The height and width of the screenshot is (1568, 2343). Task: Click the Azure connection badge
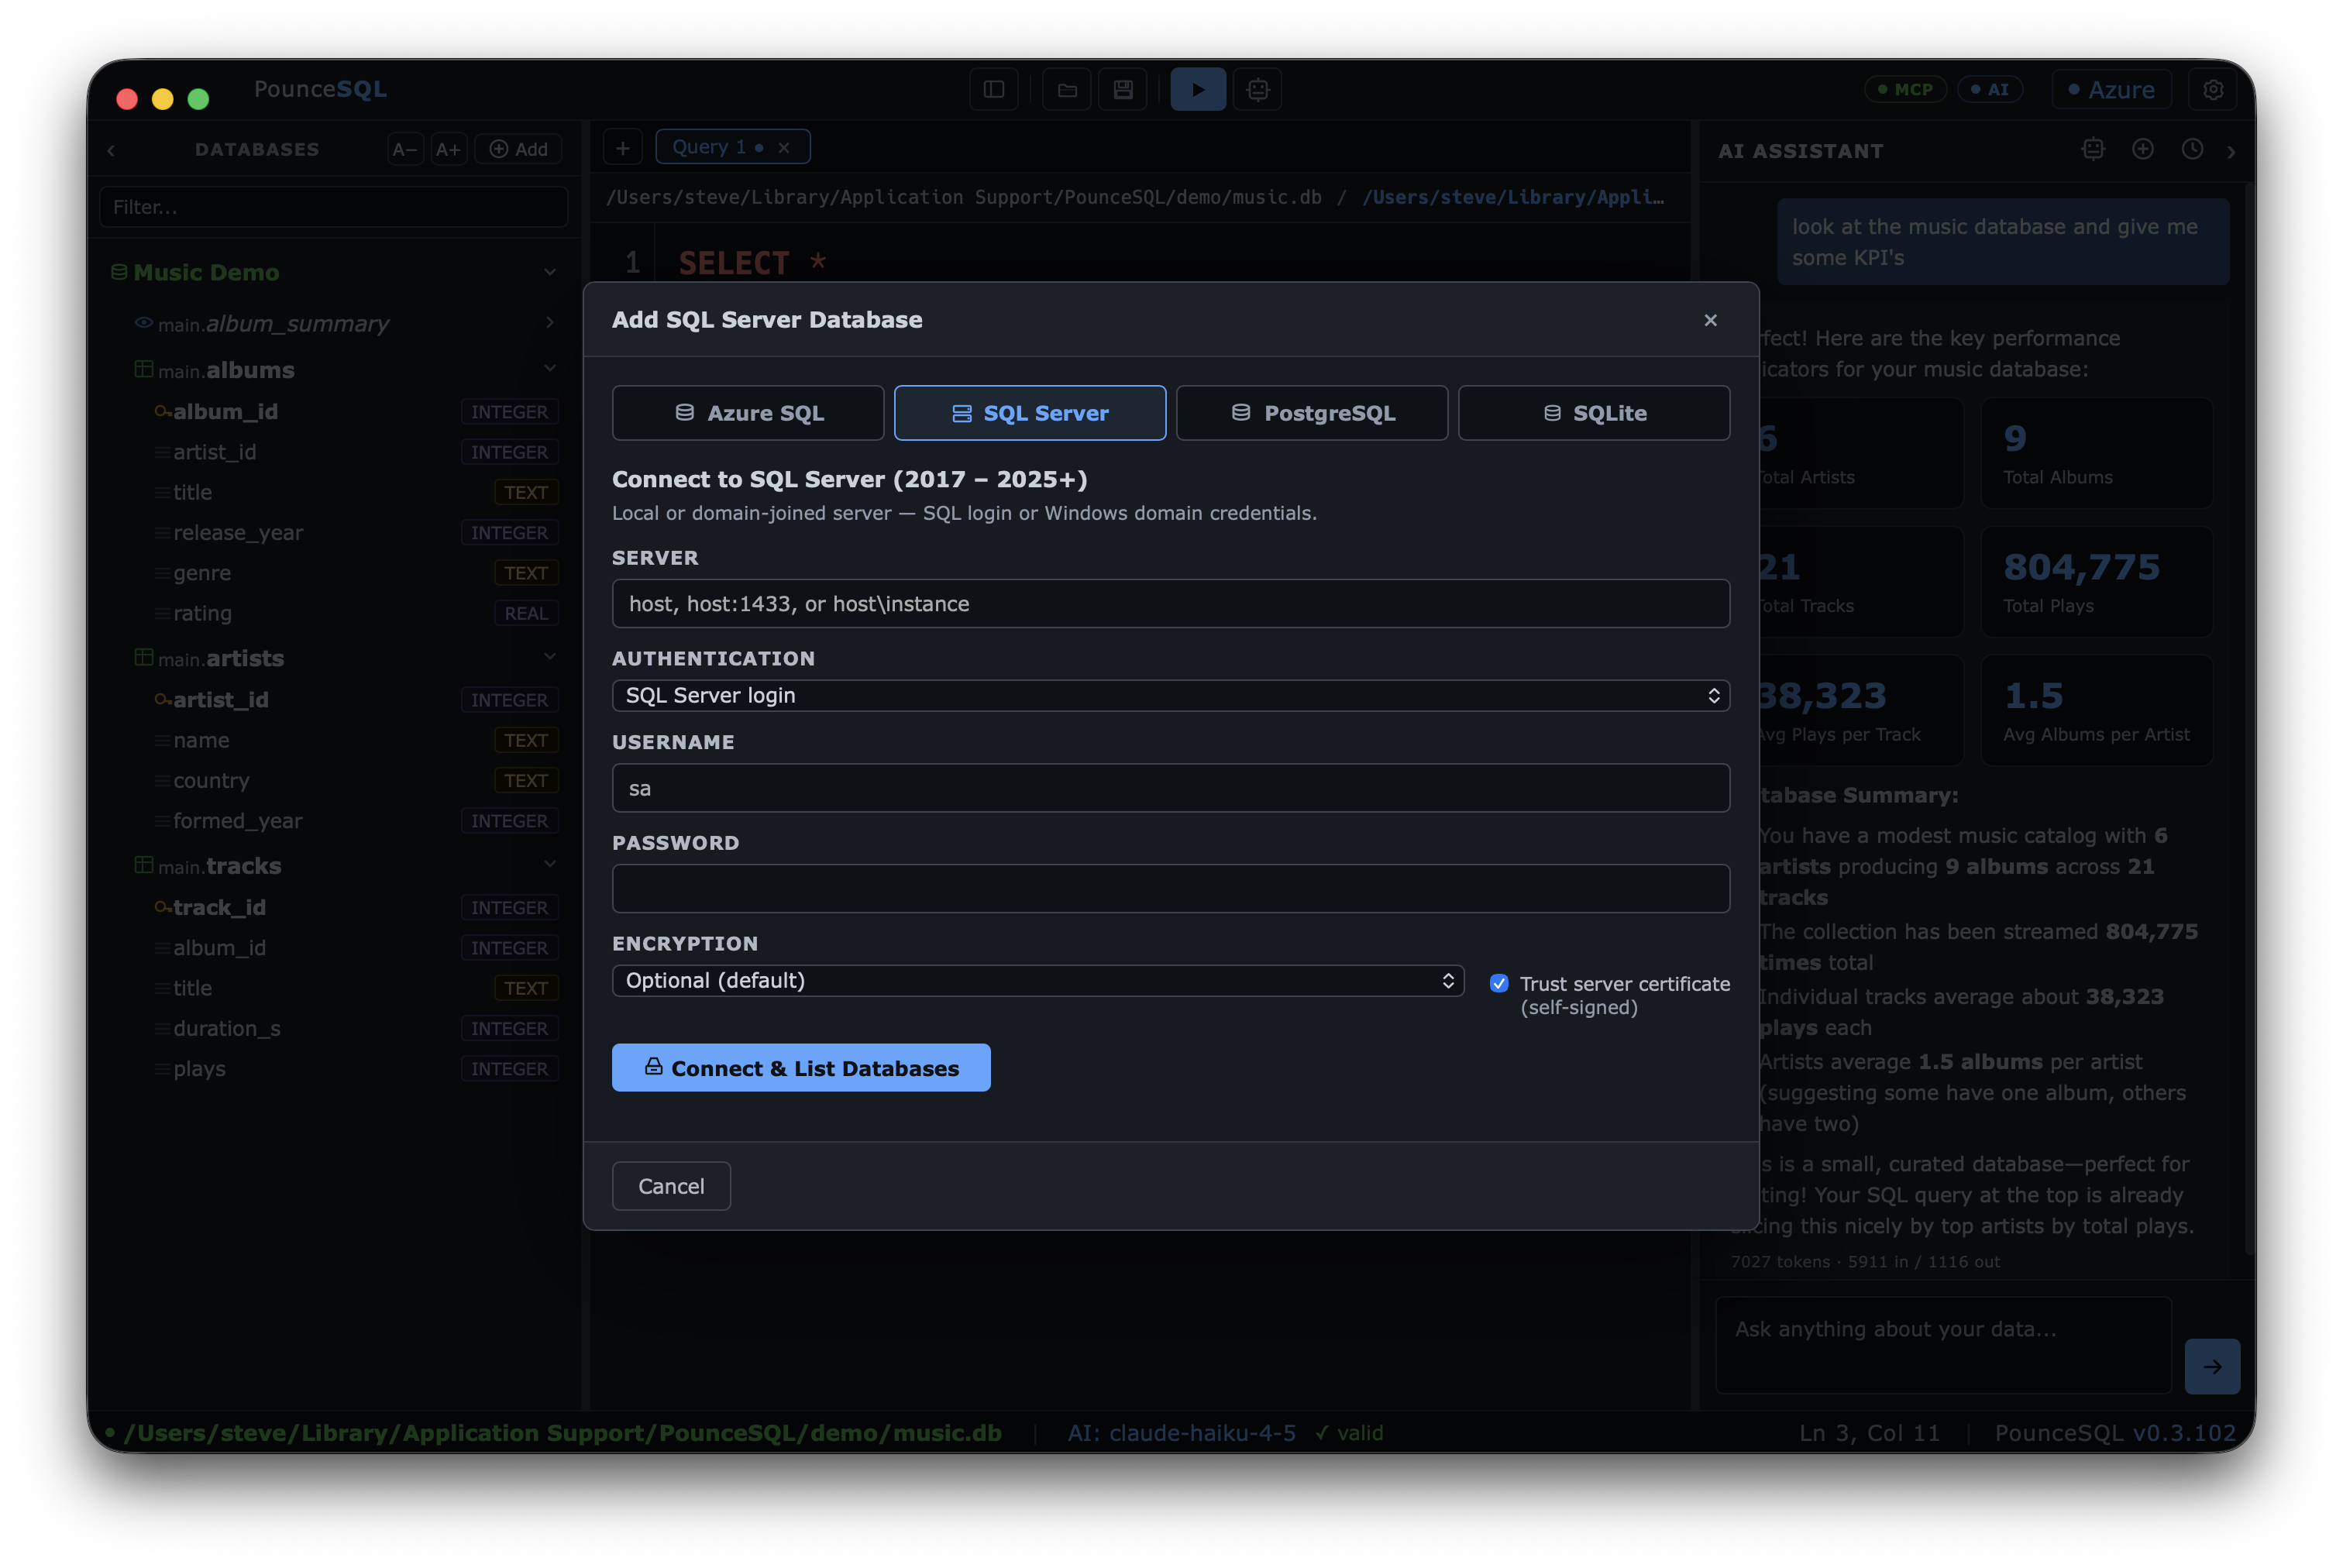pyautogui.click(x=2111, y=90)
